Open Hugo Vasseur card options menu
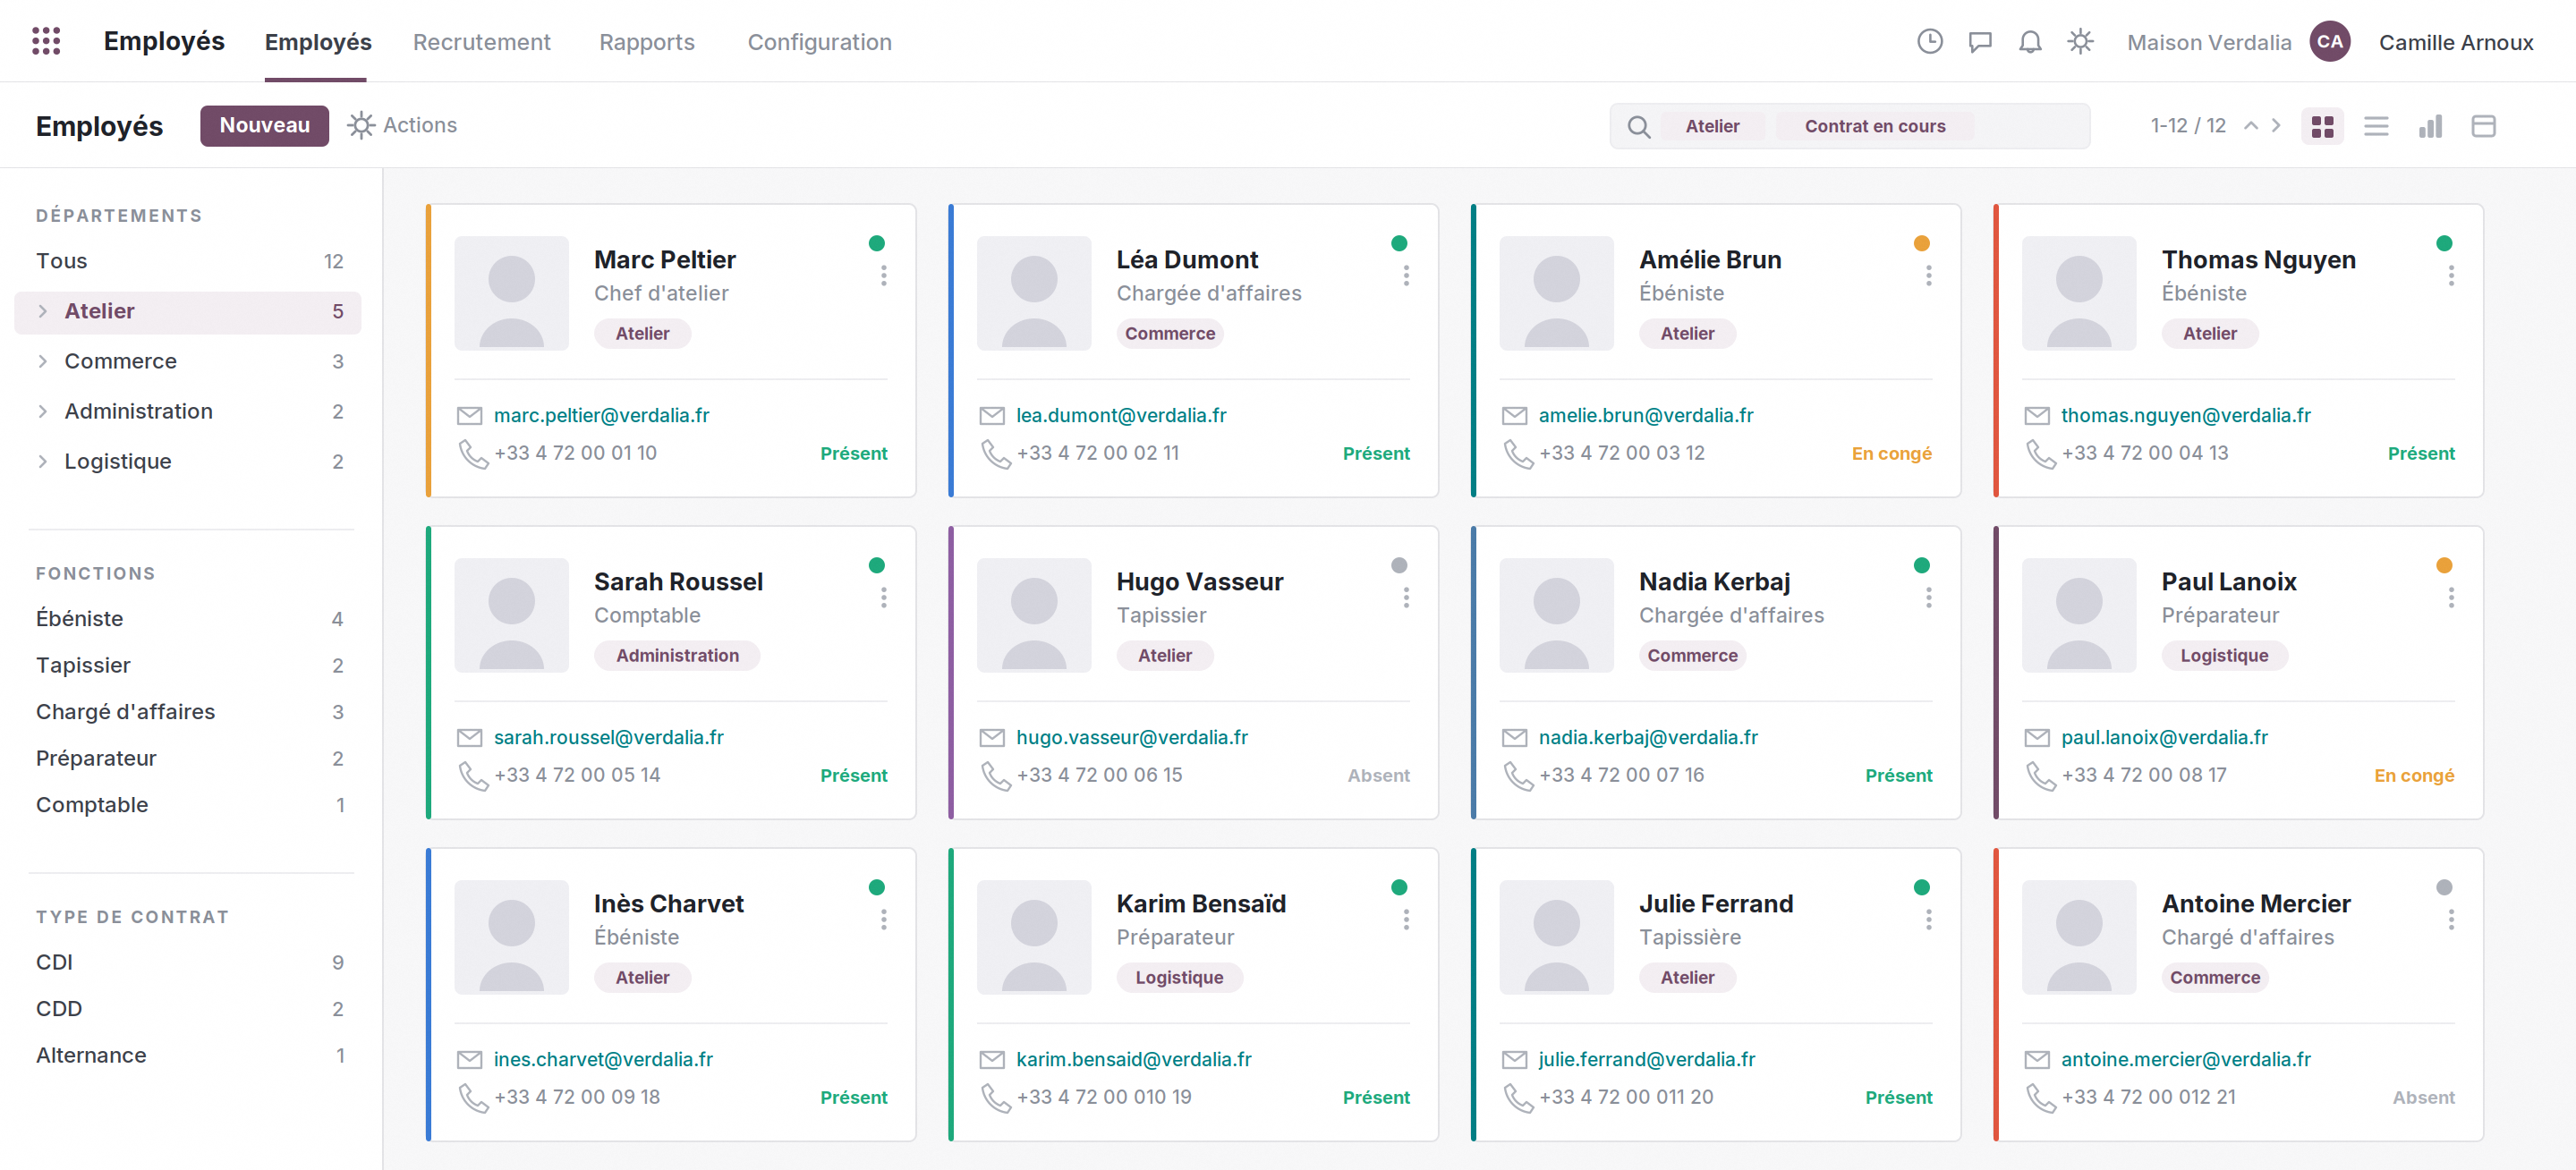 [x=1405, y=598]
